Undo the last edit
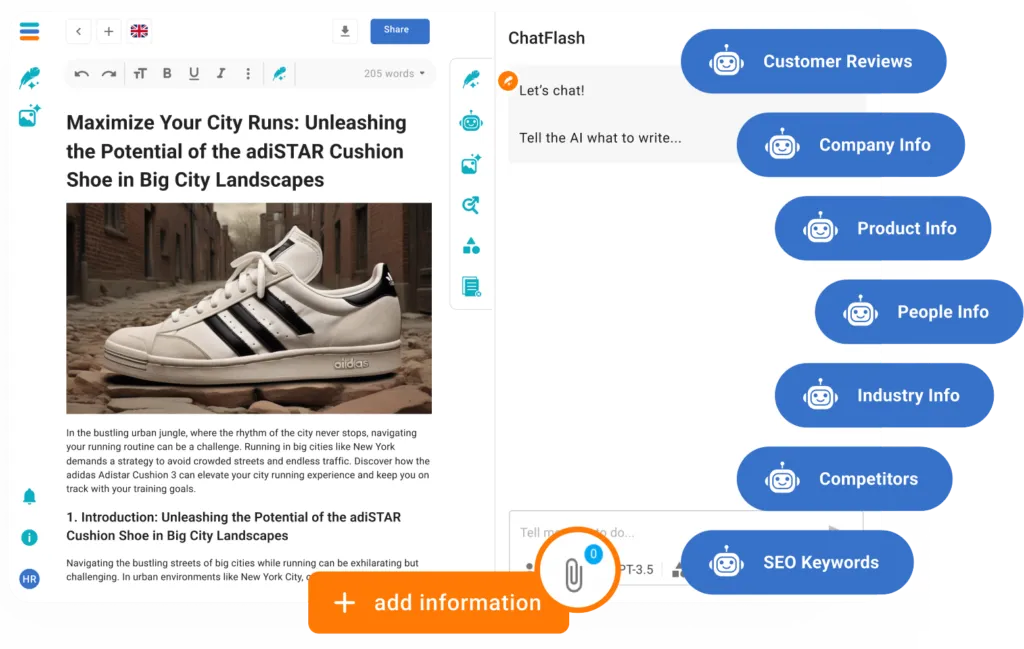This screenshot has width=1024, height=649. [x=82, y=74]
